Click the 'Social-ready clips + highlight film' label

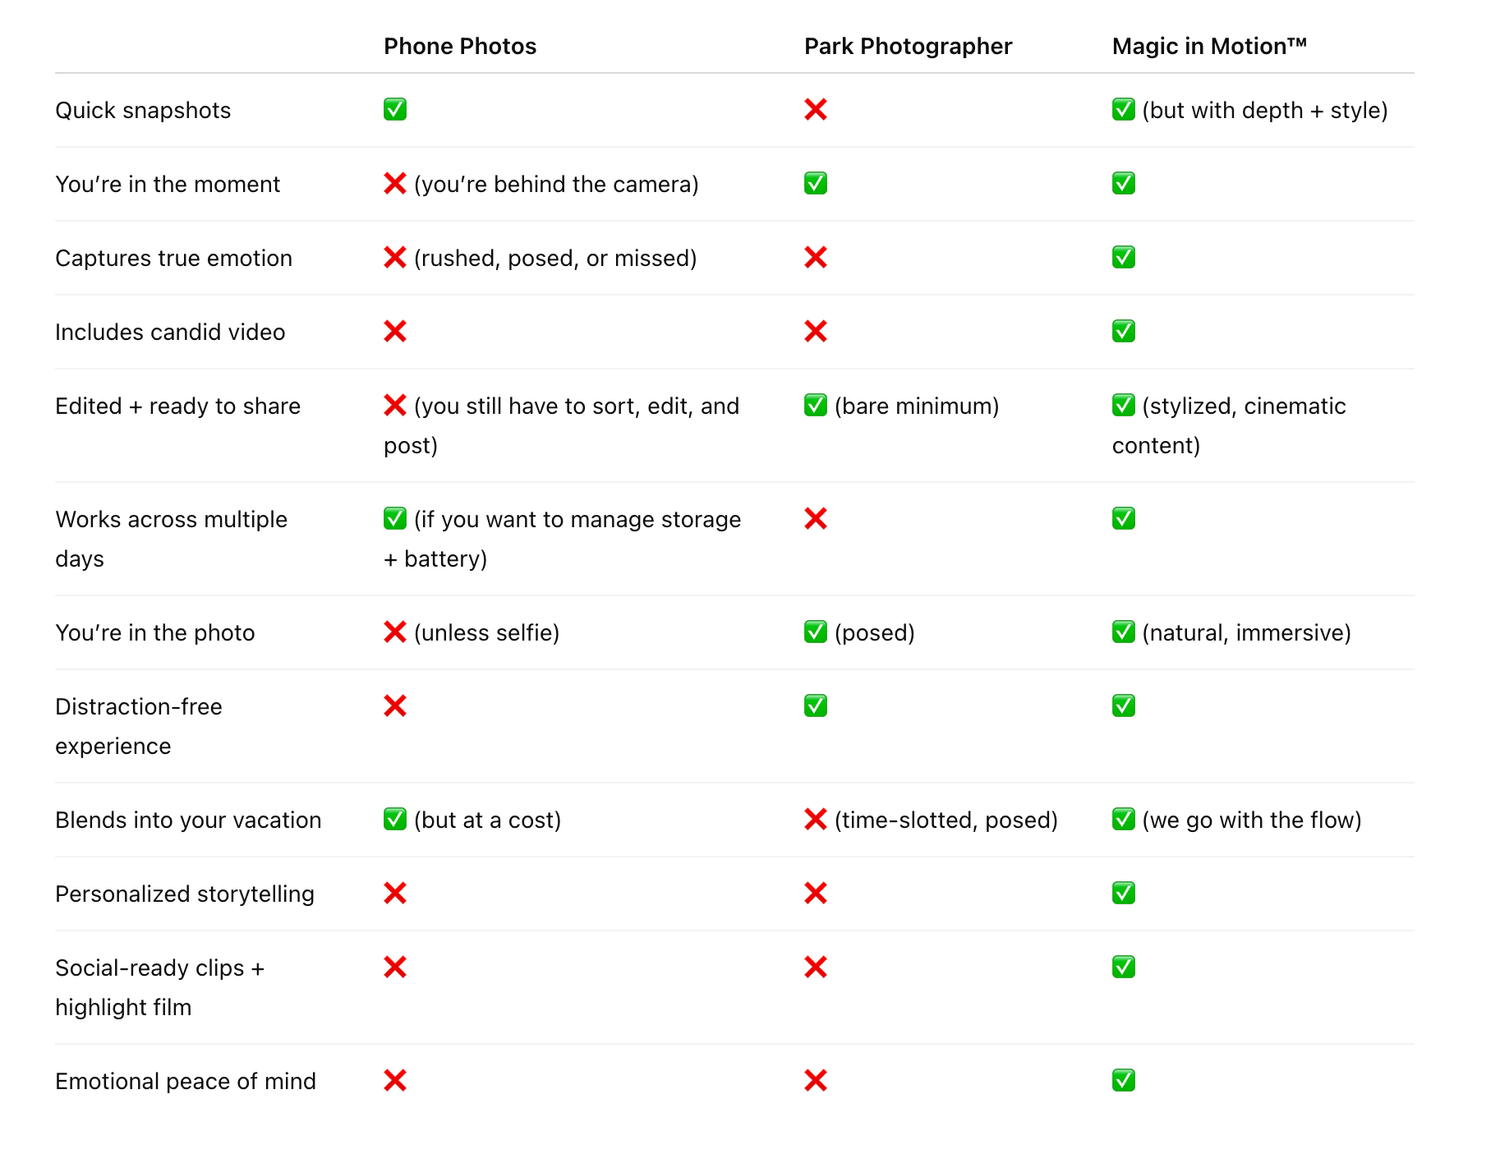(x=160, y=987)
